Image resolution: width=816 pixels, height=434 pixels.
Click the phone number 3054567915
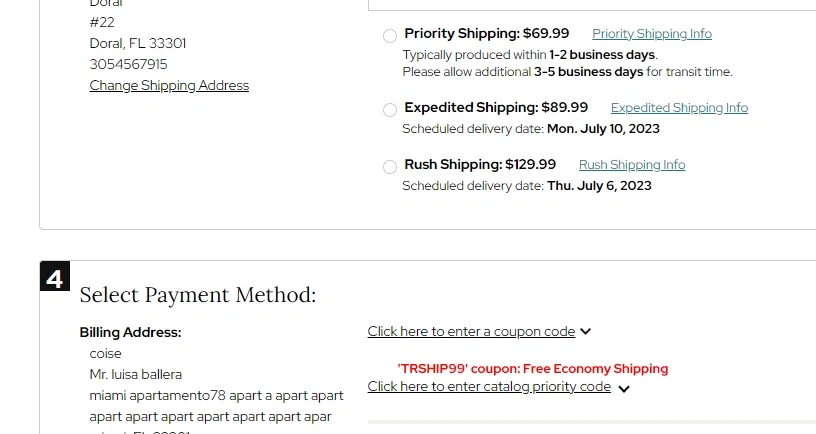[129, 64]
